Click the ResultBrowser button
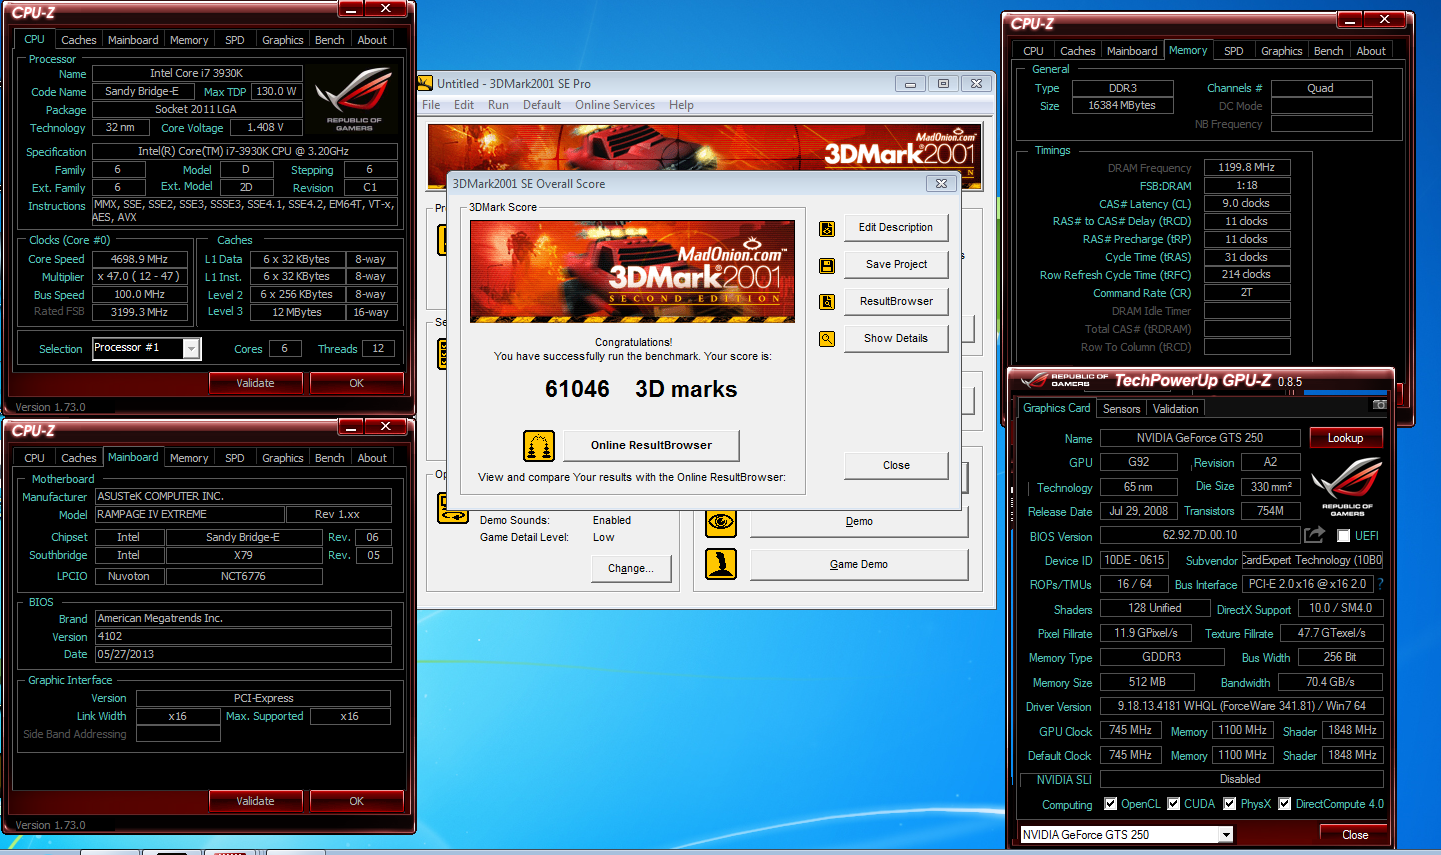 coord(896,302)
